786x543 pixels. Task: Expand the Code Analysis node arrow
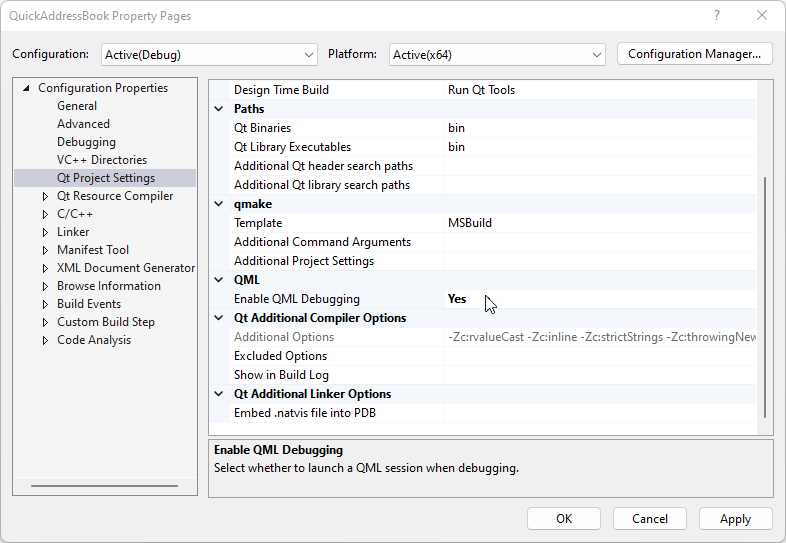coord(45,341)
